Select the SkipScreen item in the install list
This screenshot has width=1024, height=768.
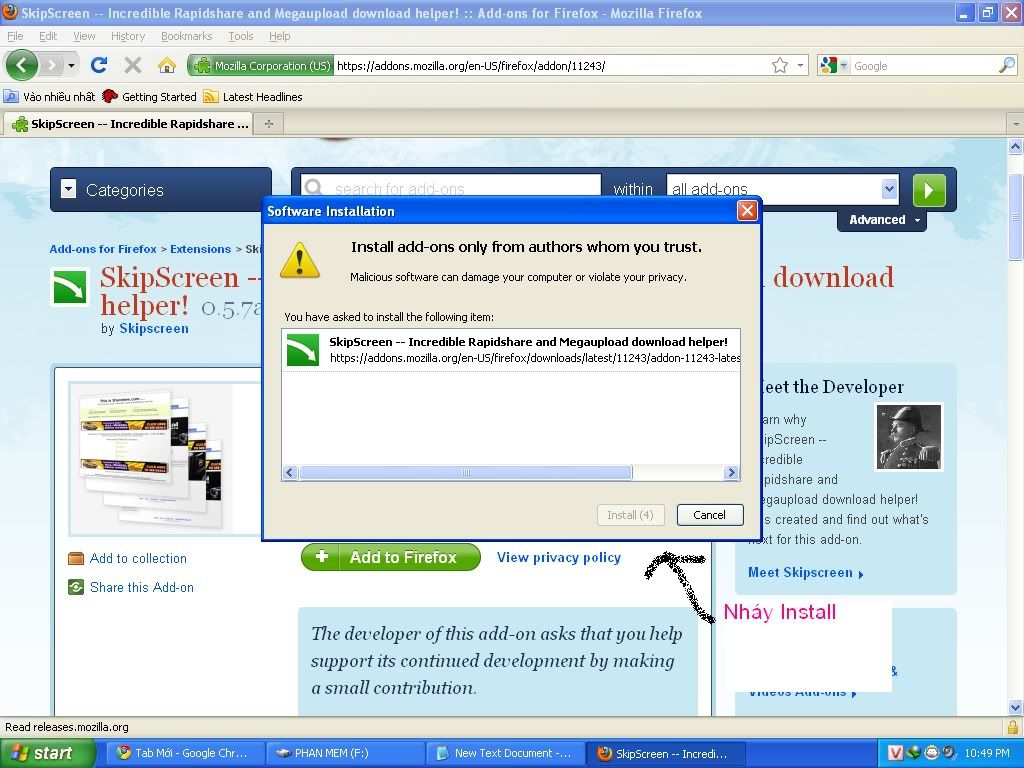pyautogui.click(x=511, y=349)
